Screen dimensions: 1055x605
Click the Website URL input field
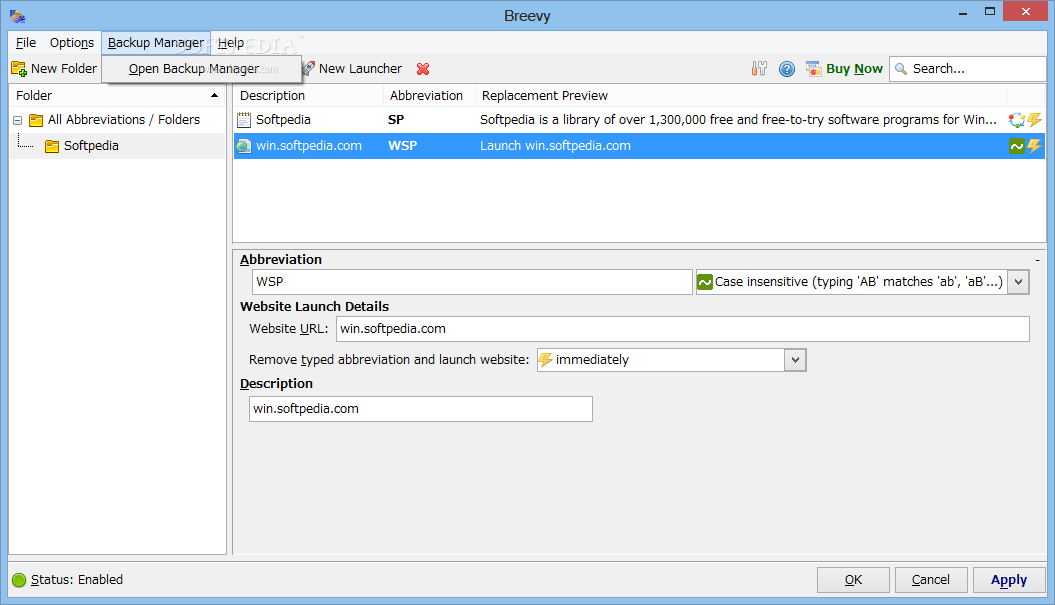point(683,329)
